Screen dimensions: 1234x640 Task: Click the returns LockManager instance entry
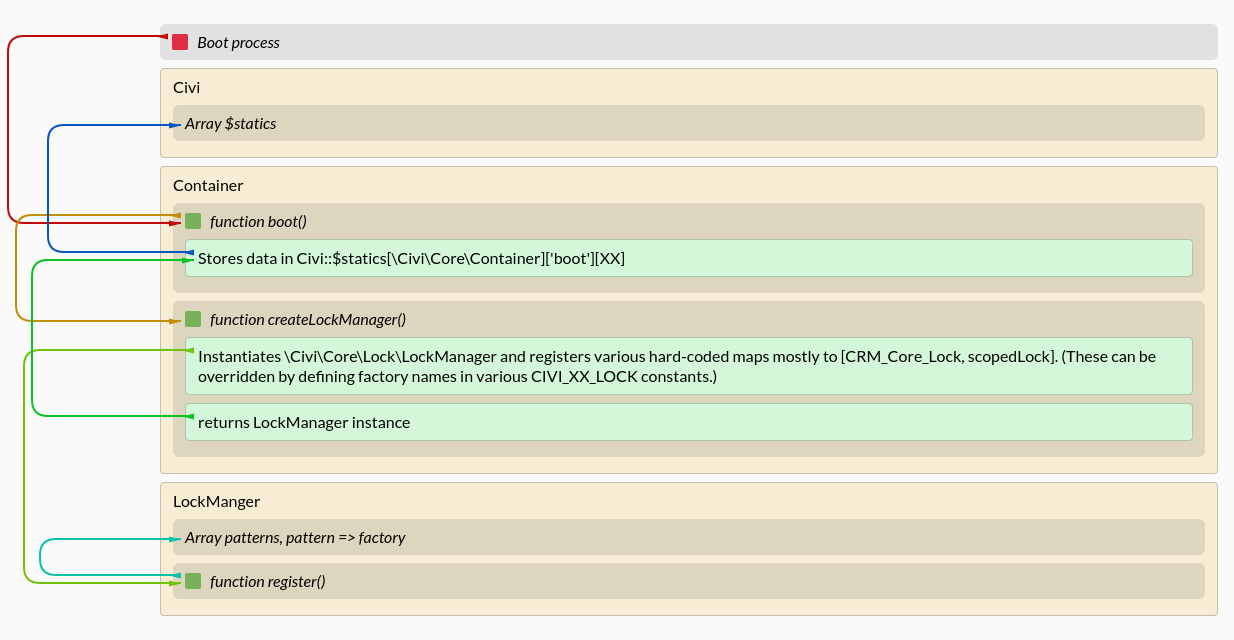pos(686,422)
